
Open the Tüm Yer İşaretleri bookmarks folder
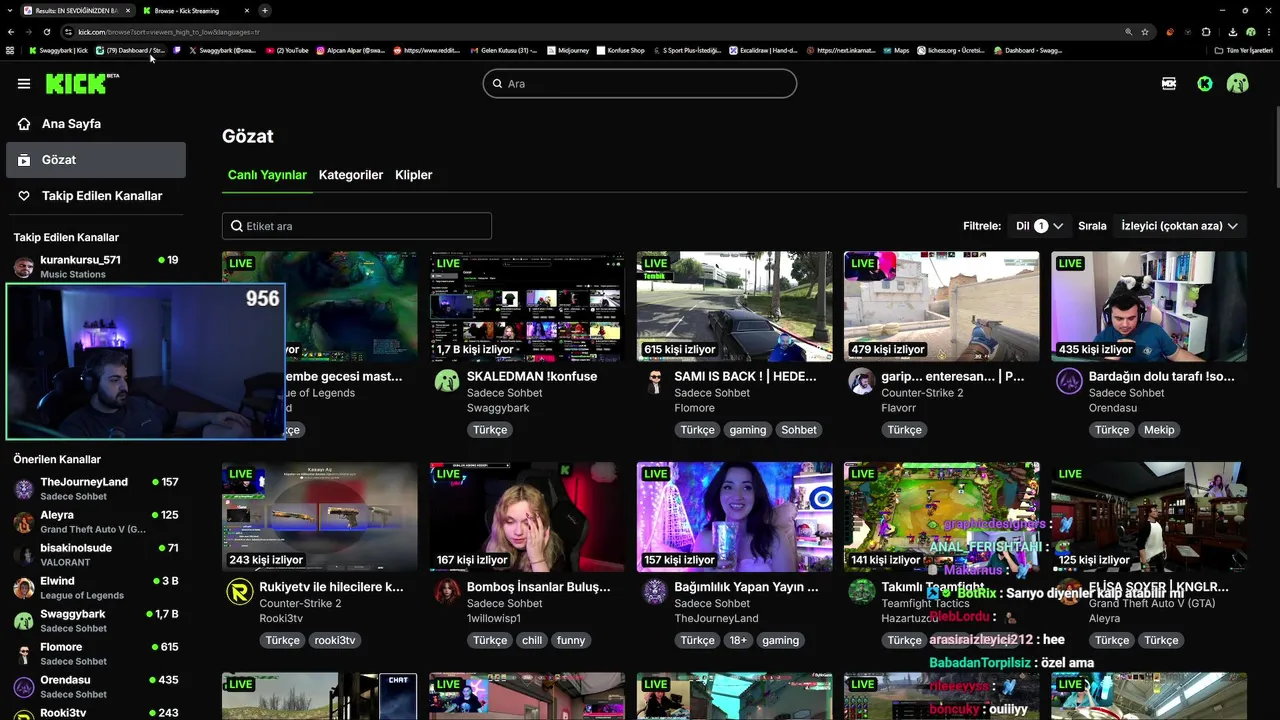click(x=1243, y=50)
